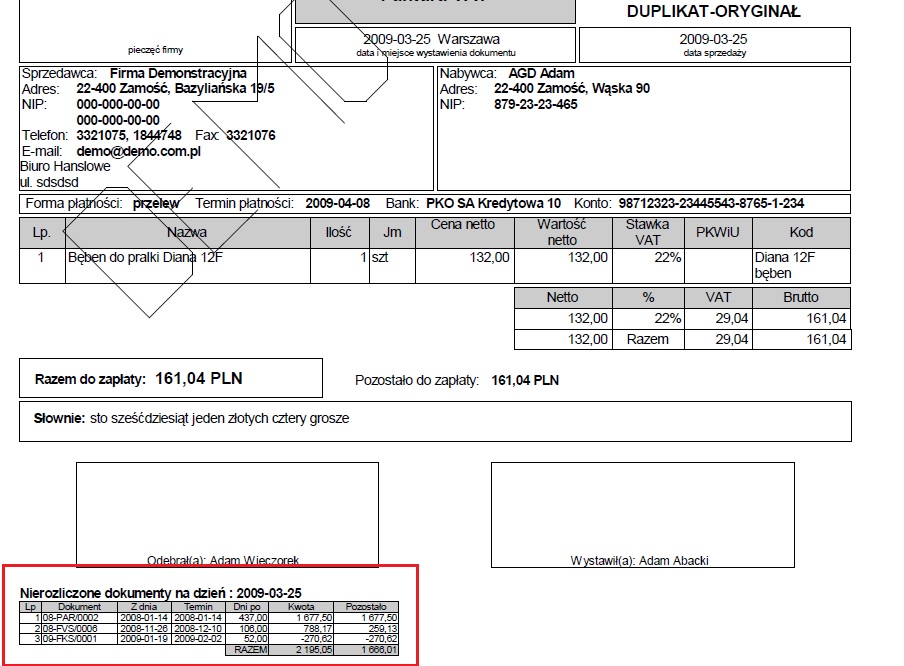Click the Pozostało do zapłaty amount
The height and width of the screenshot is (666, 904).
click(x=525, y=381)
